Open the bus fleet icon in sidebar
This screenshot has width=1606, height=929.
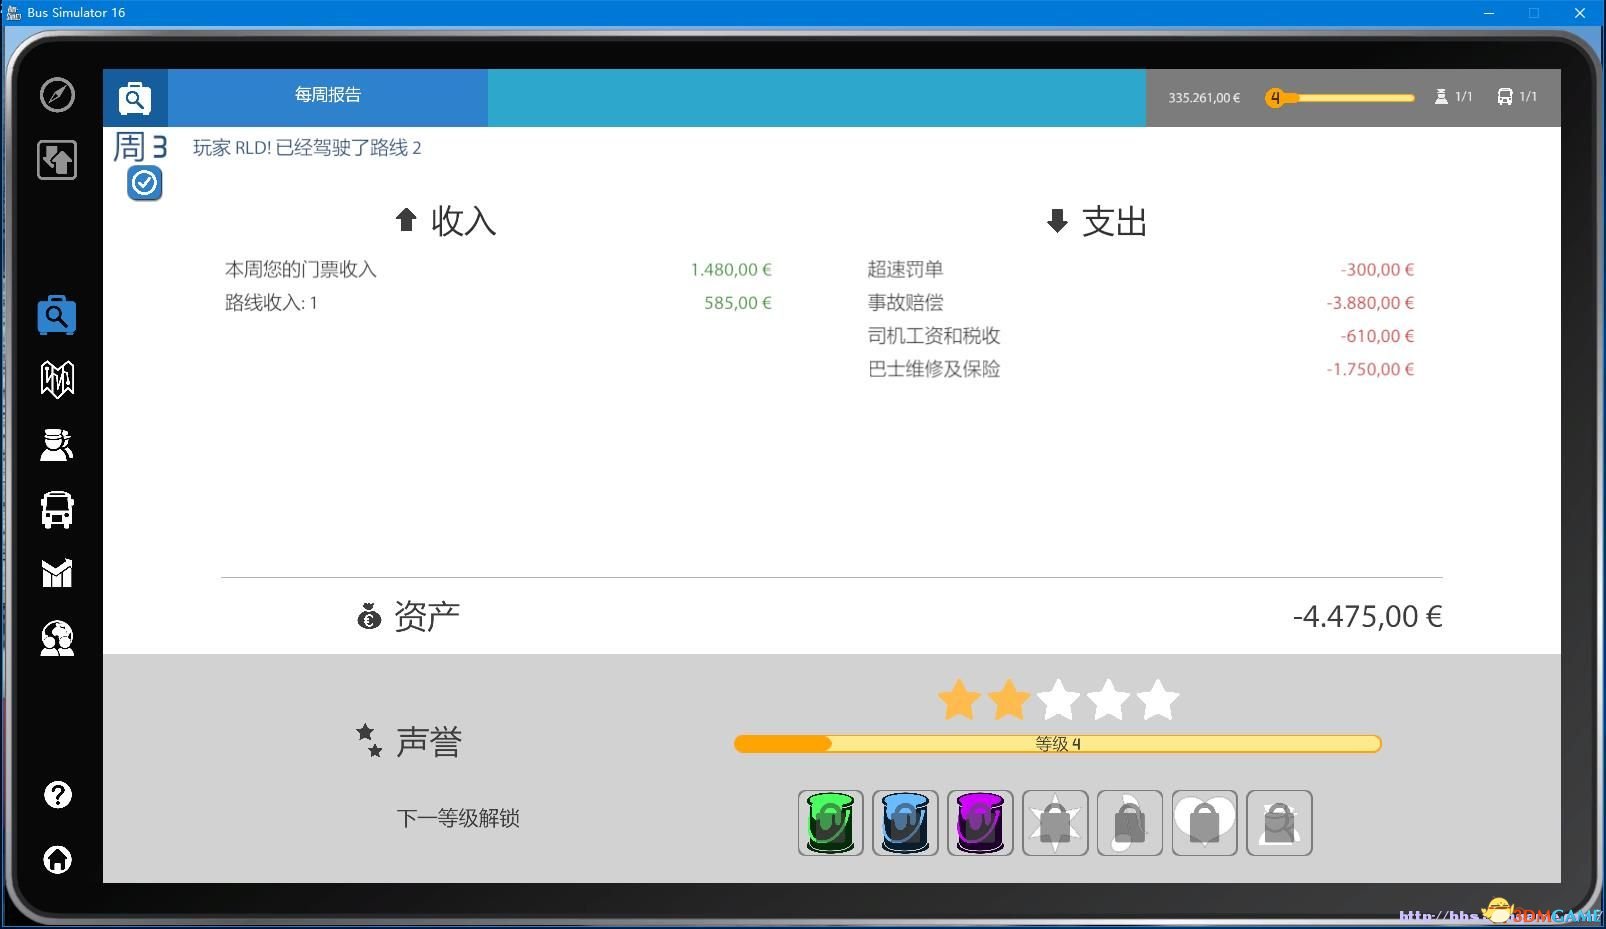(57, 509)
